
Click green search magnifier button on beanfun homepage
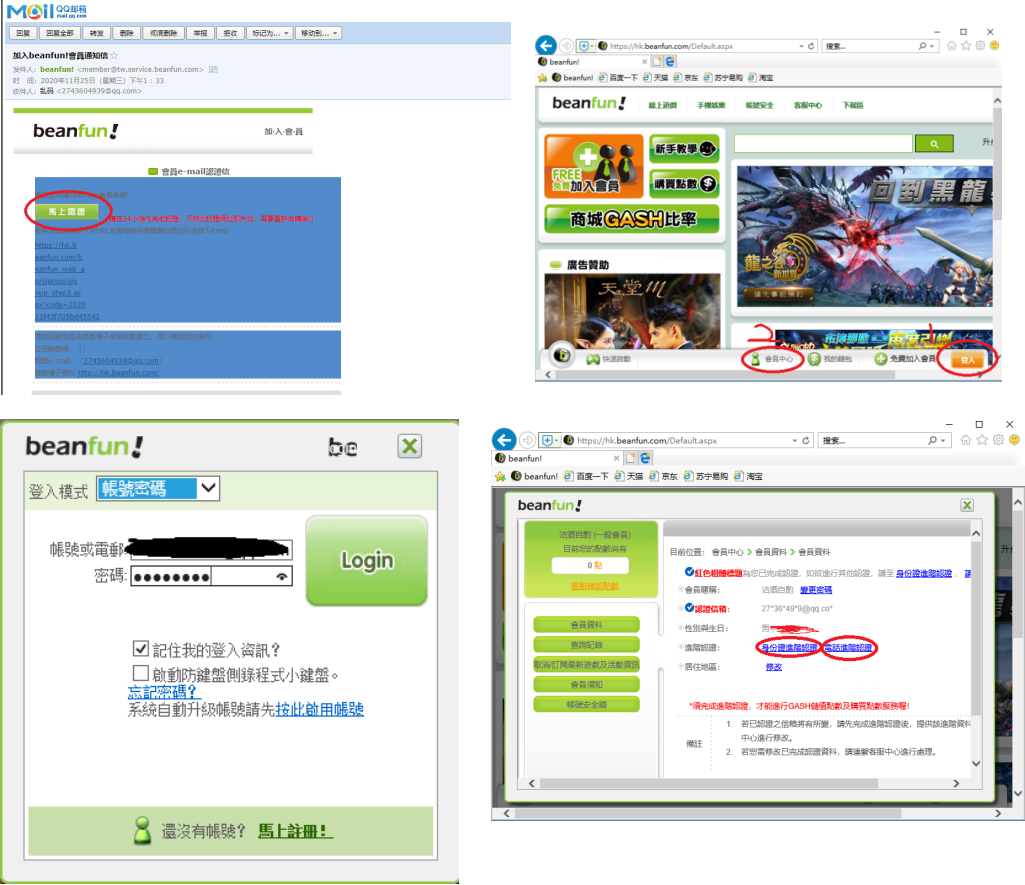pos(934,144)
